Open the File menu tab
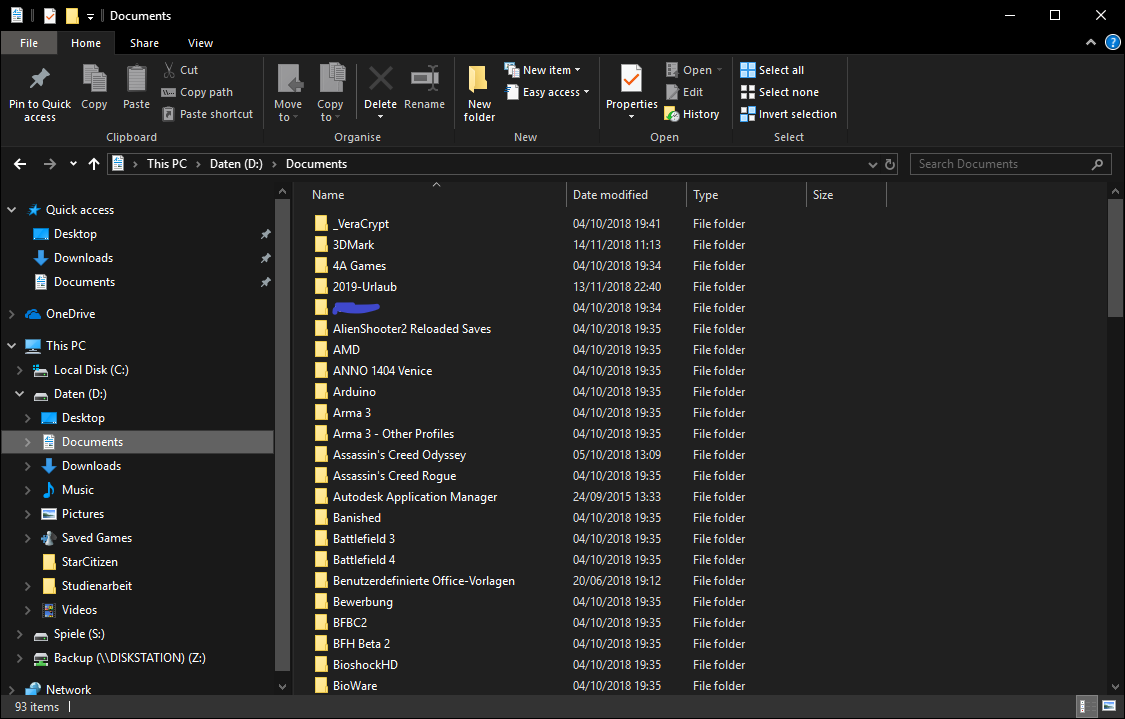This screenshot has width=1125, height=719. point(29,43)
